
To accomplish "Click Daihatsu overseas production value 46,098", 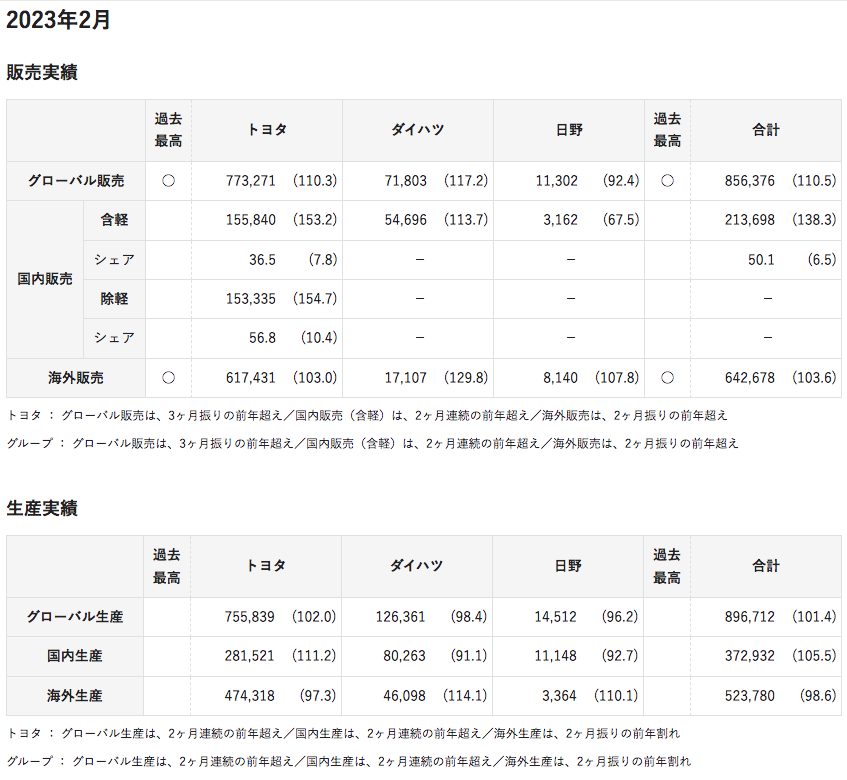I will [405, 695].
